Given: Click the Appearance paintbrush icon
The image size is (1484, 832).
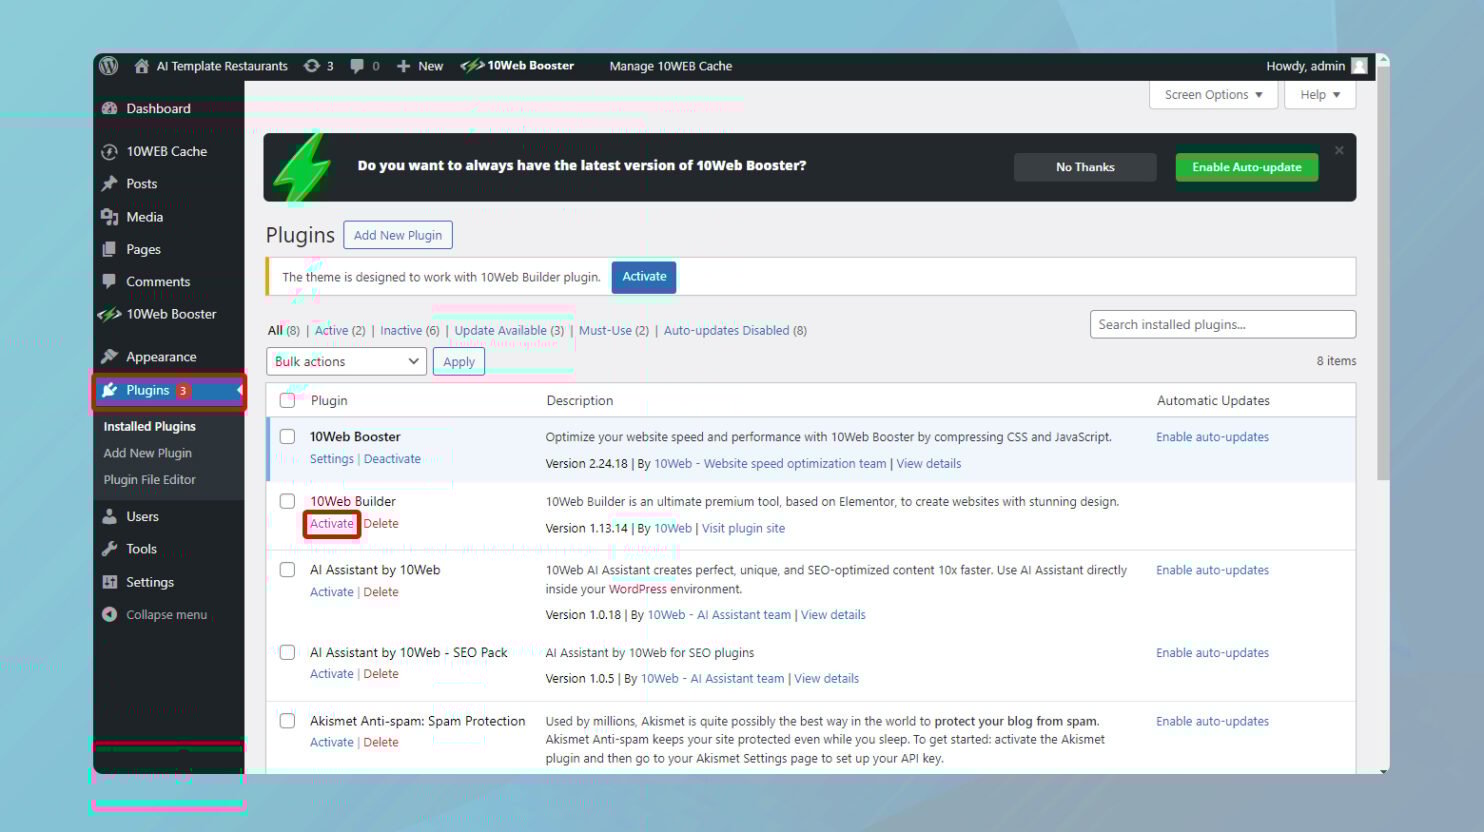Looking at the screenshot, I should 110,356.
